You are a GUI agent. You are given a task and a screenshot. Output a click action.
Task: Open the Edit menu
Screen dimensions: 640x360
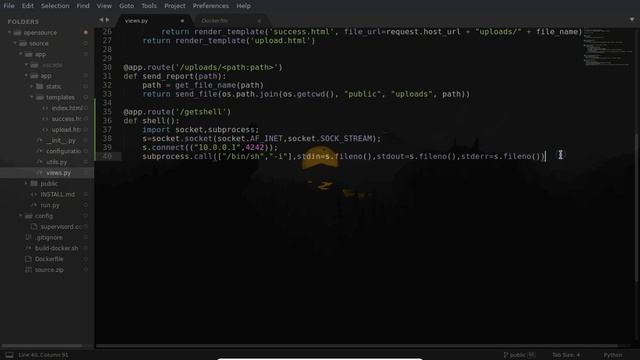[28, 6]
